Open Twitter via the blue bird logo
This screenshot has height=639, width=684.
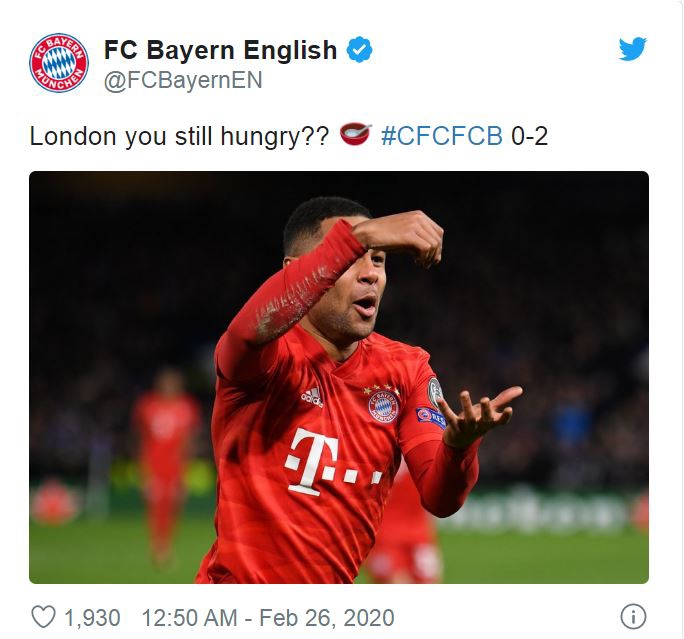[x=632, y=48]
